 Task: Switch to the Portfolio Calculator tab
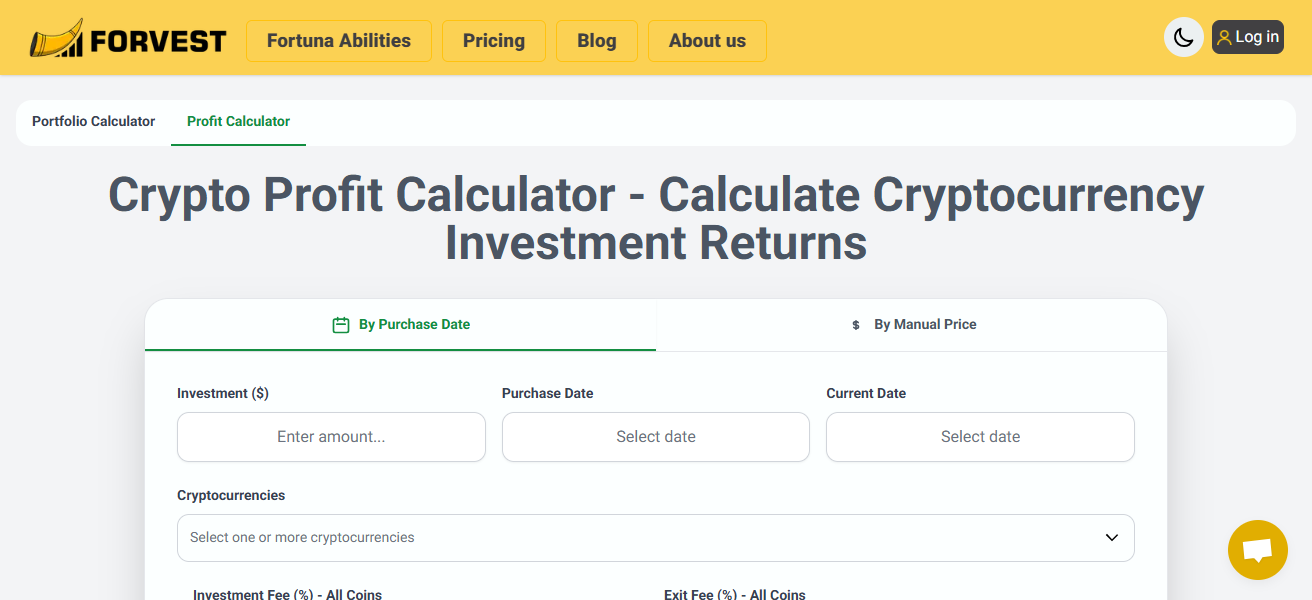[93, 121]
